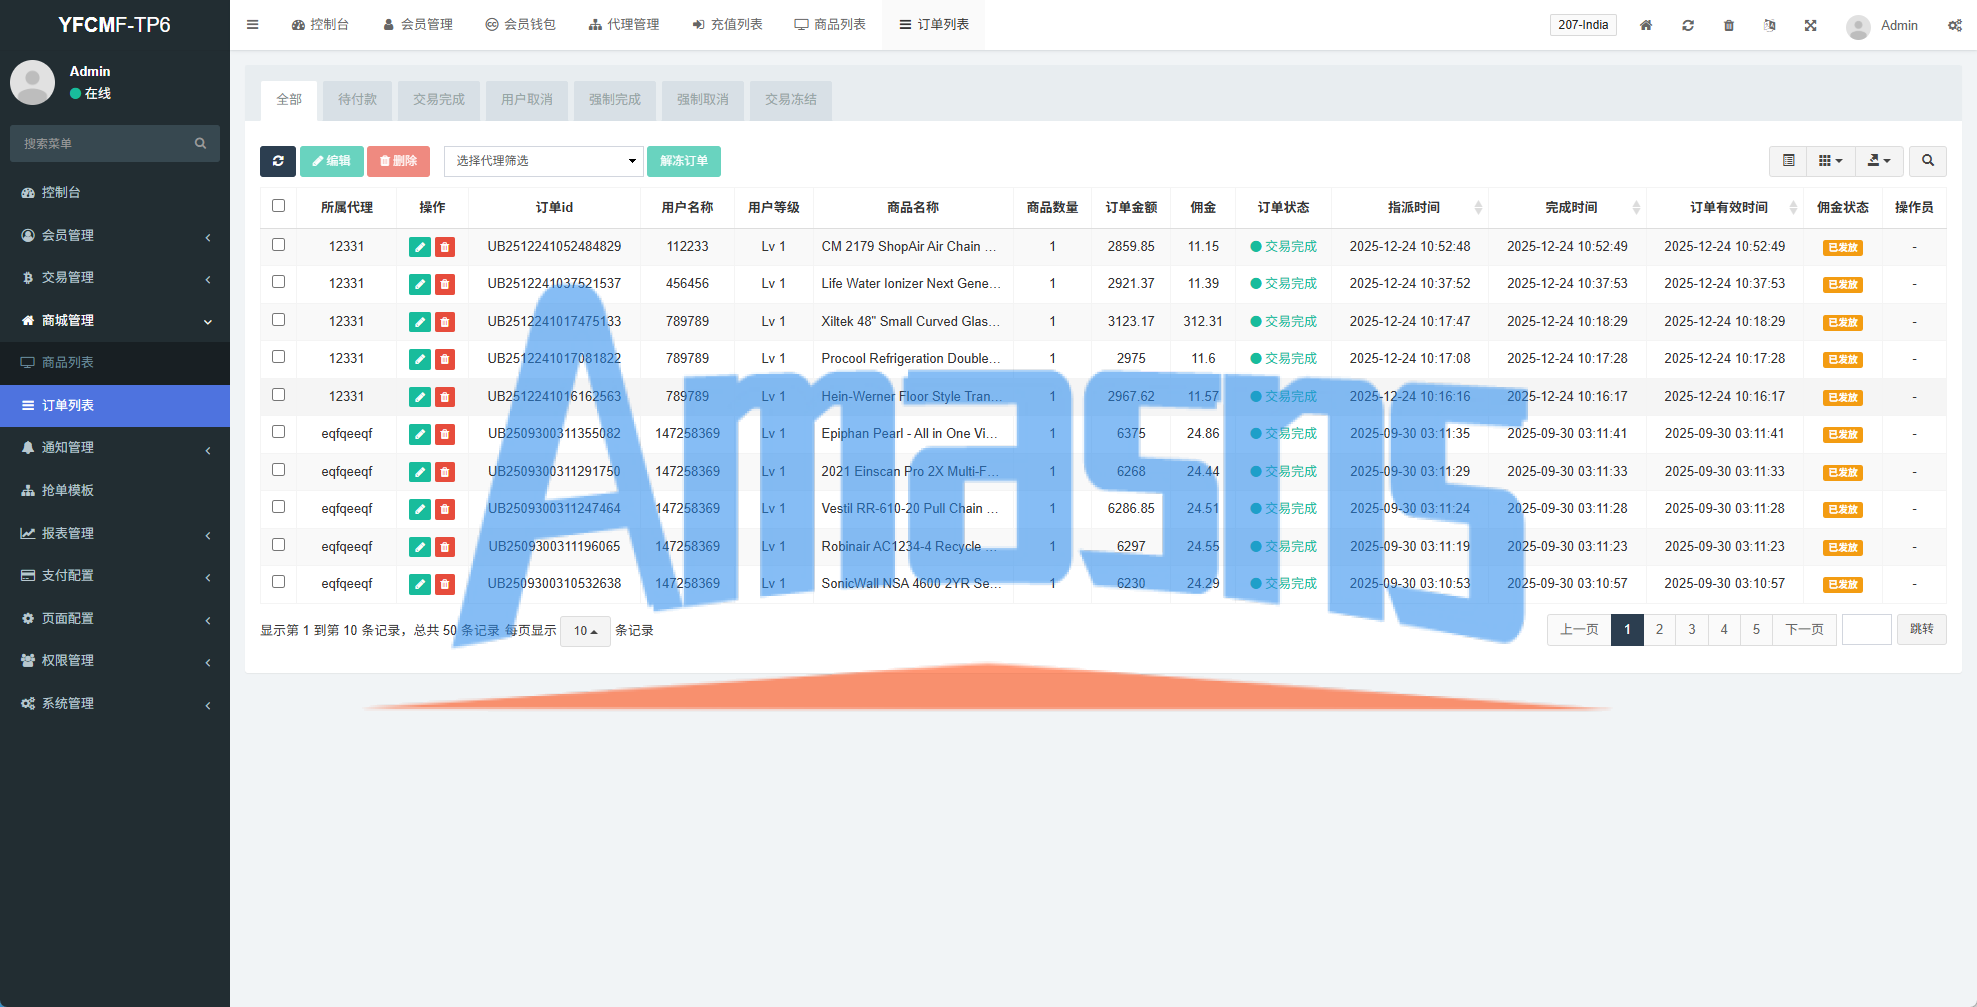Image resolution: width=1977 pixels, height=1007 pixels.
Task: Edit order UB2512241016162563 via pencil icon
Action: (420, 397)
